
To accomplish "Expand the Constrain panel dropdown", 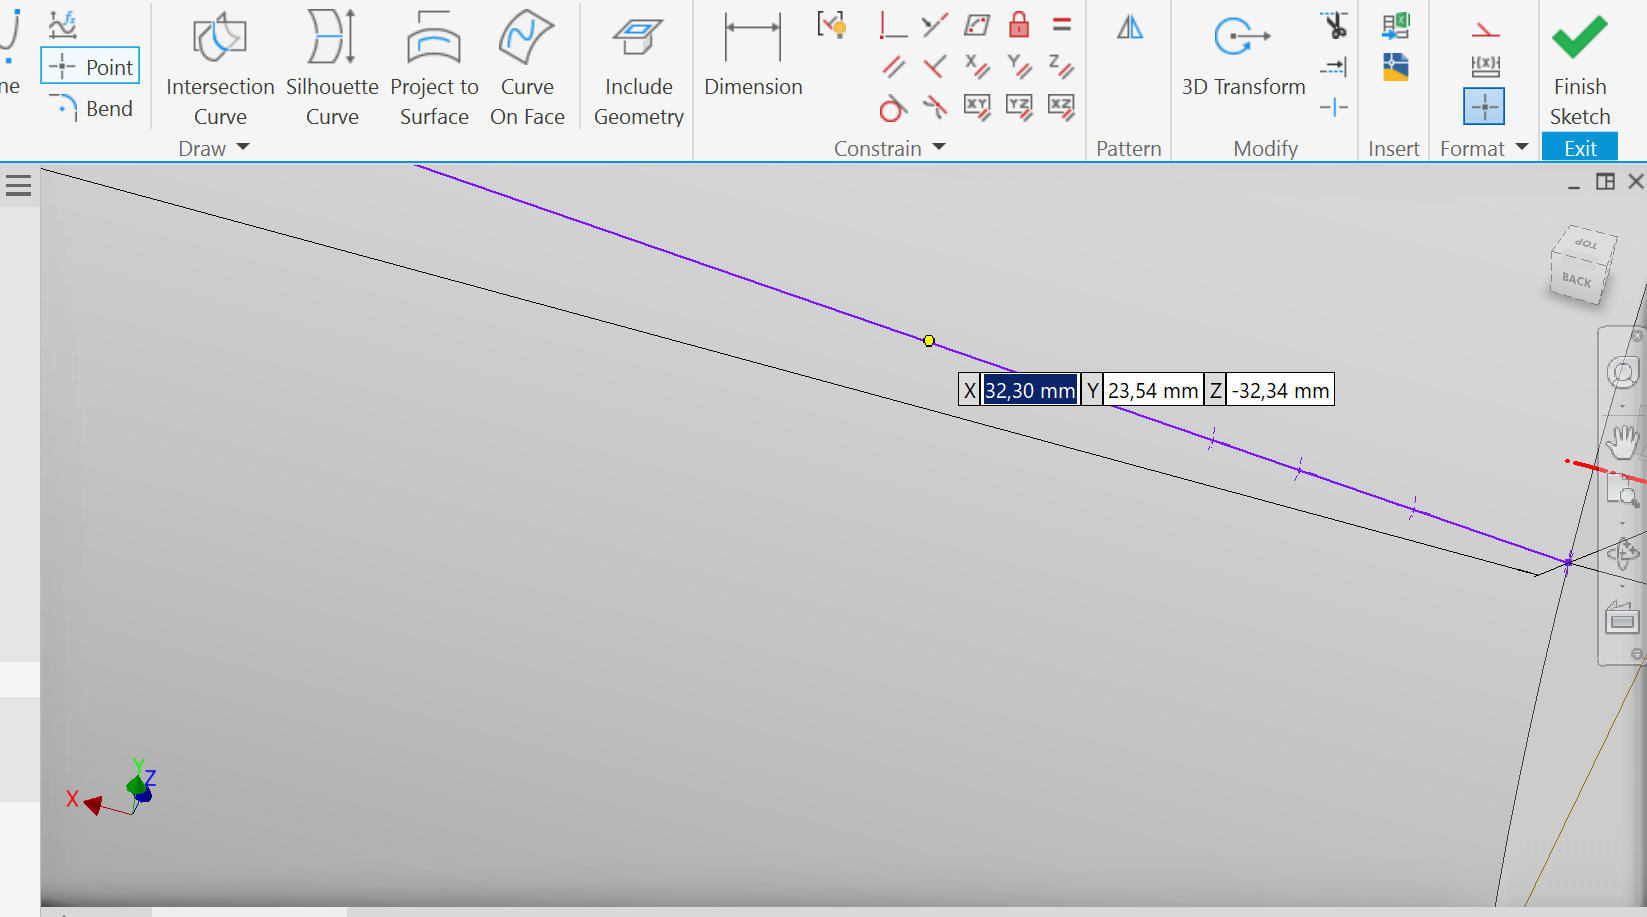I will 938,148.
